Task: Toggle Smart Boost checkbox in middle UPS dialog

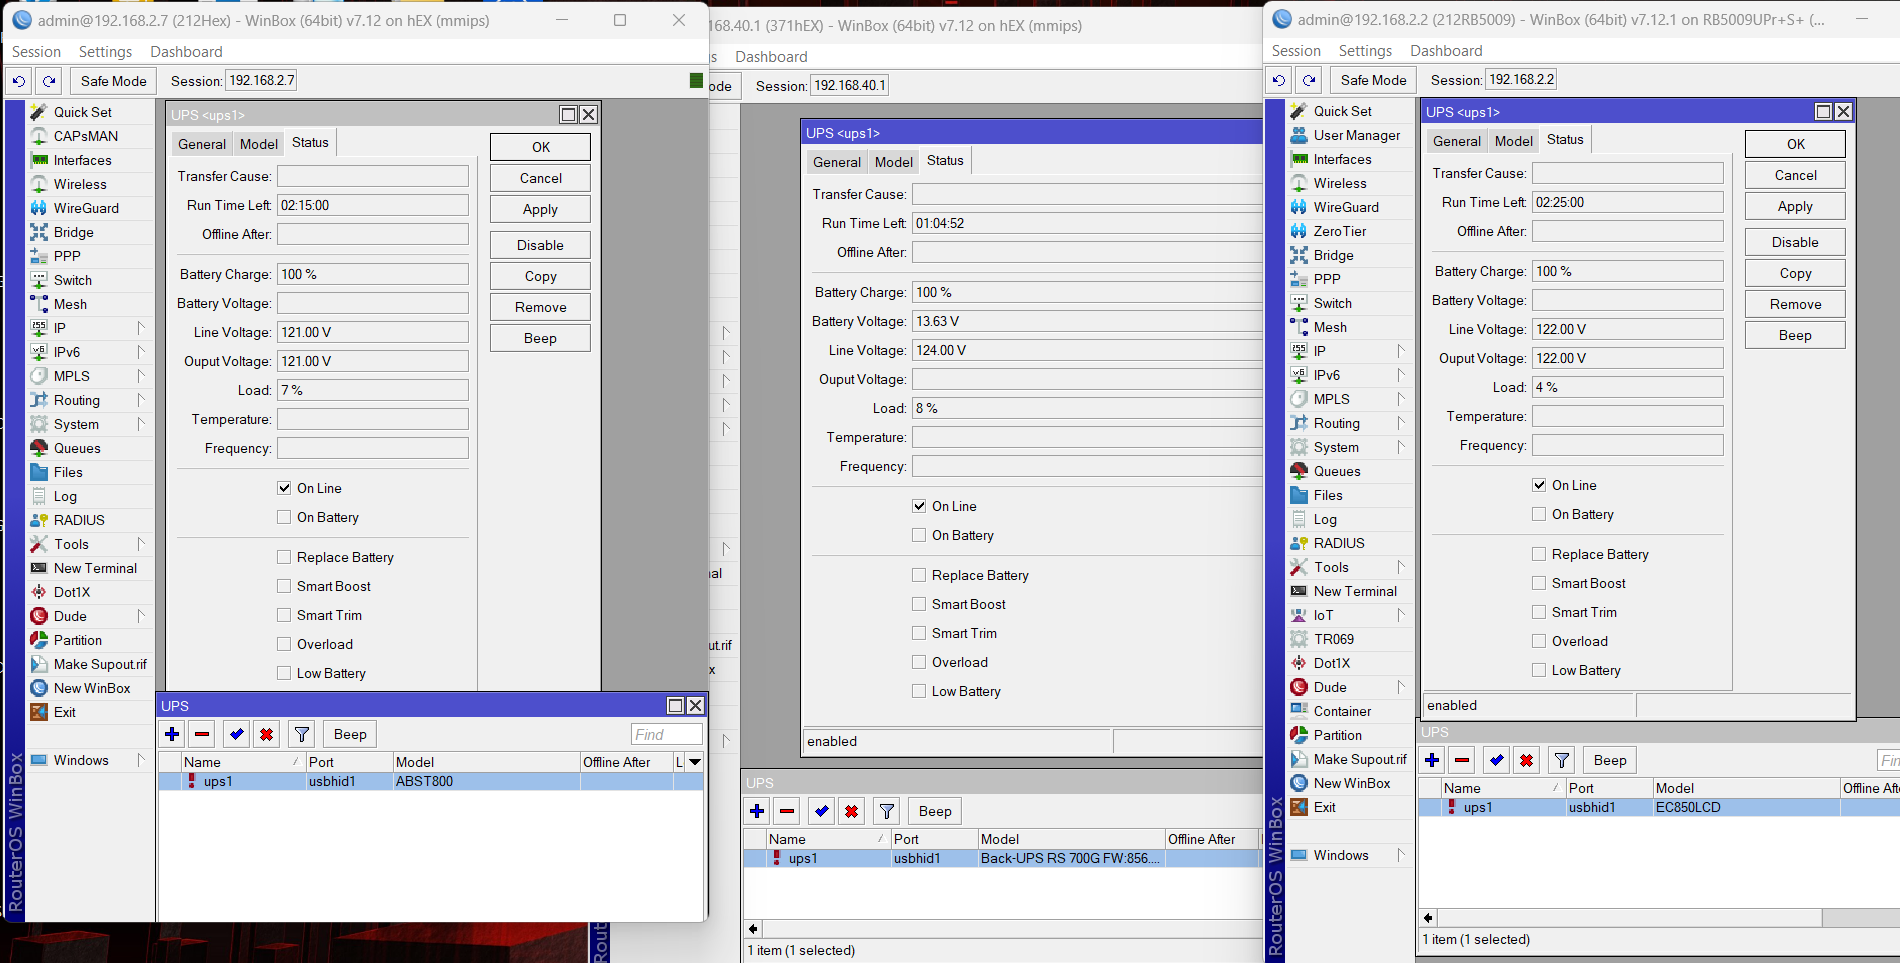Action: [919, 604]
